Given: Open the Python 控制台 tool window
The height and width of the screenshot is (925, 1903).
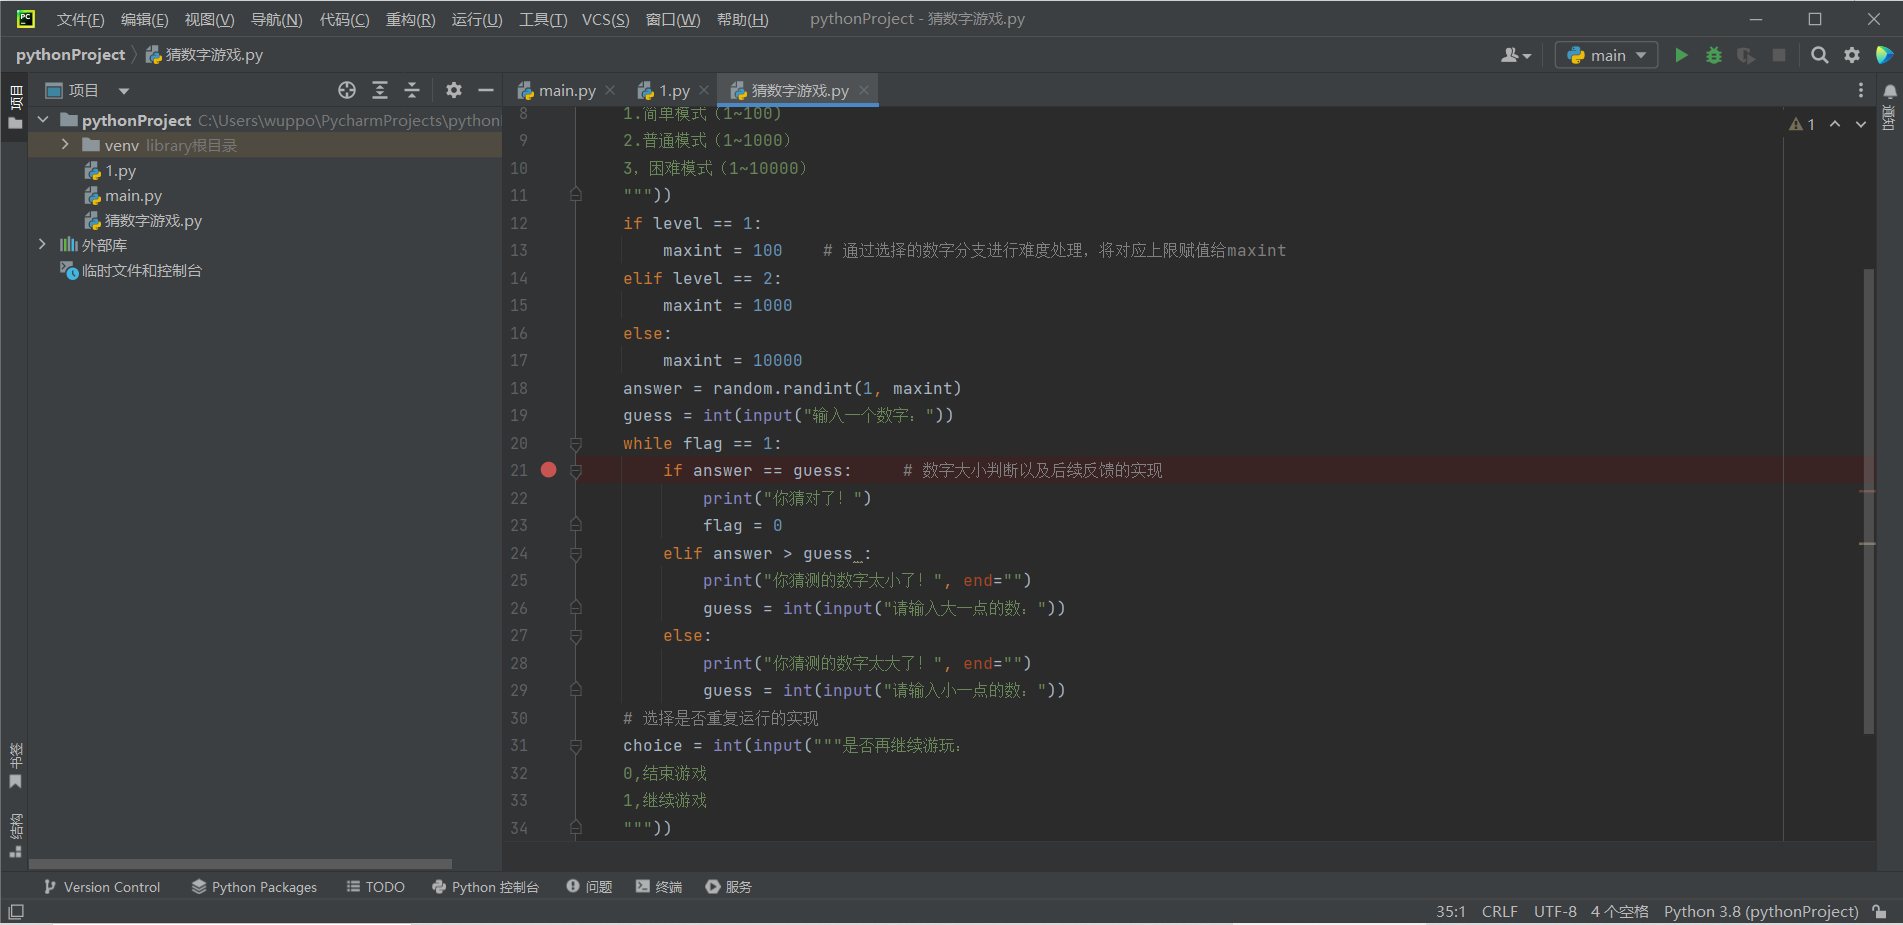Looking at the screenshot, I should (x=485, y=887).
